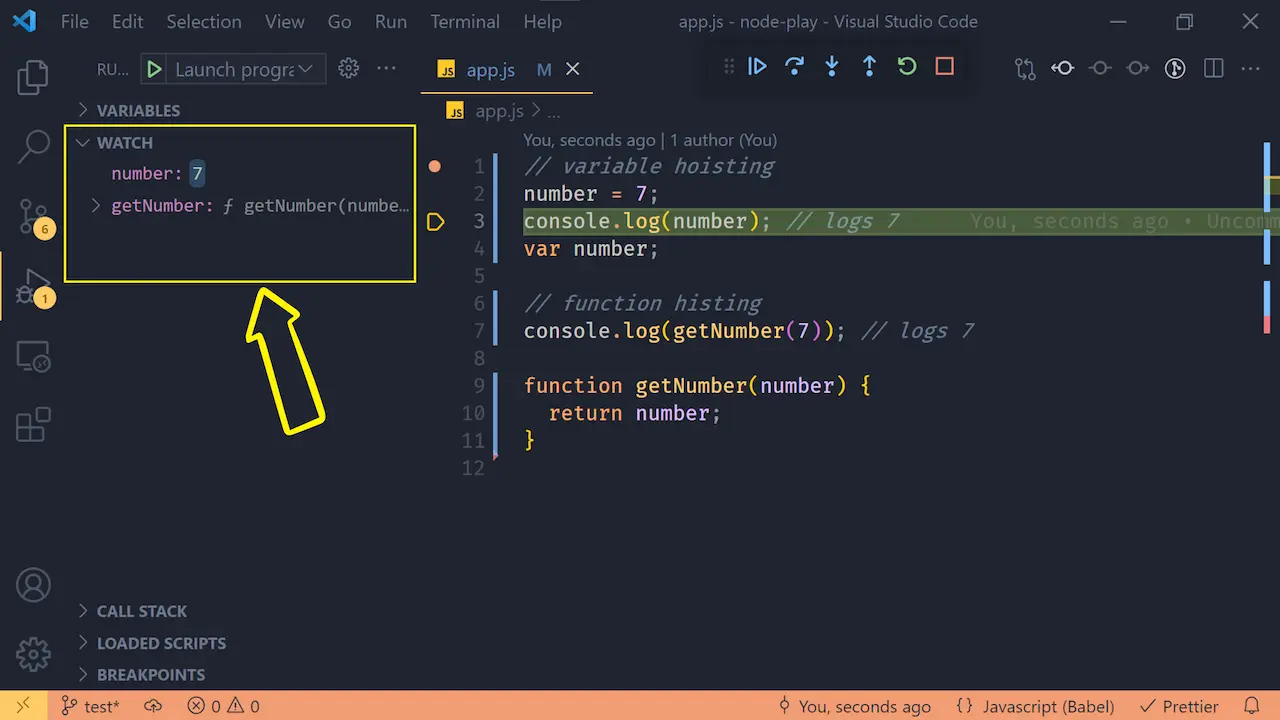1280x720 pixels.
Task: Click app.js in the breadcrumb
Action: 498,111
